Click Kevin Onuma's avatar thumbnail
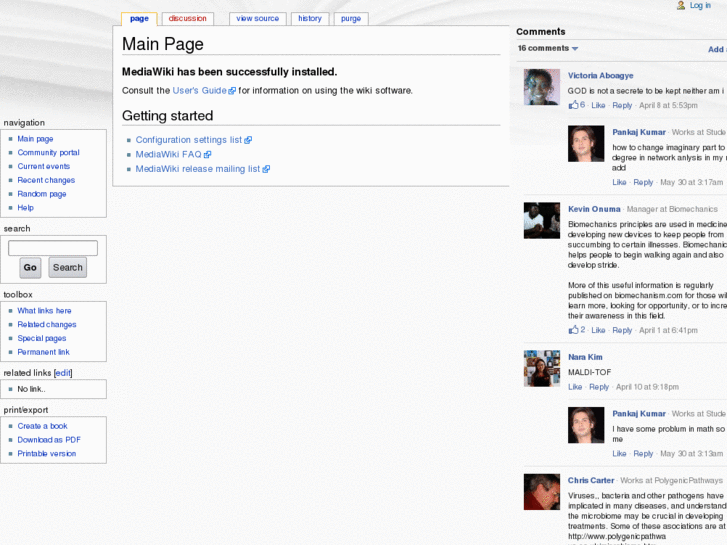This screenshot has height=545, width=727. point(542,220)
